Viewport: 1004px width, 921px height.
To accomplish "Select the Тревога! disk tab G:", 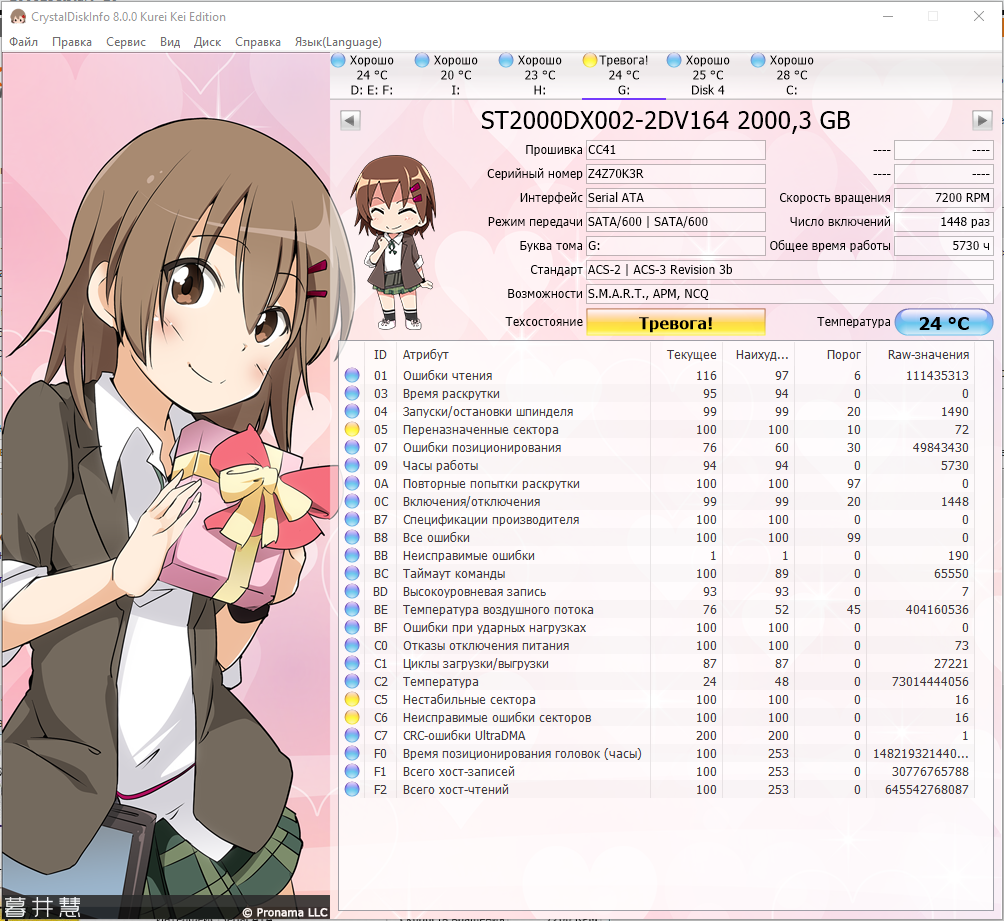I will tap(624, 75).
